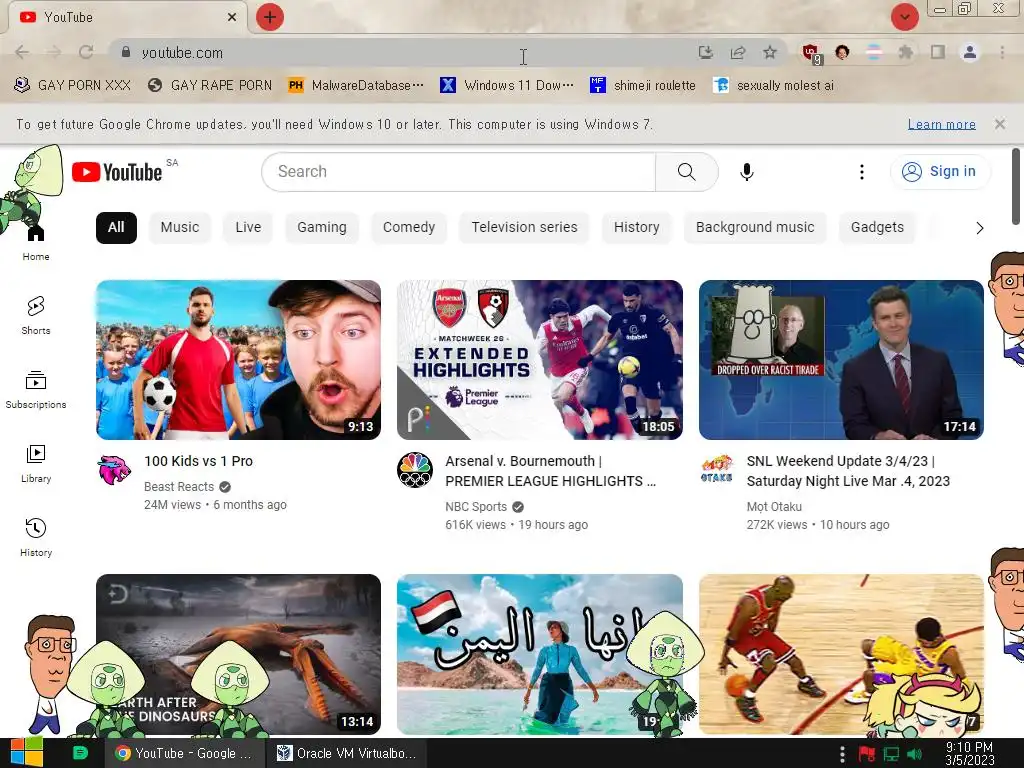Bookmark this page with star icon

click(x=770, y=52)
